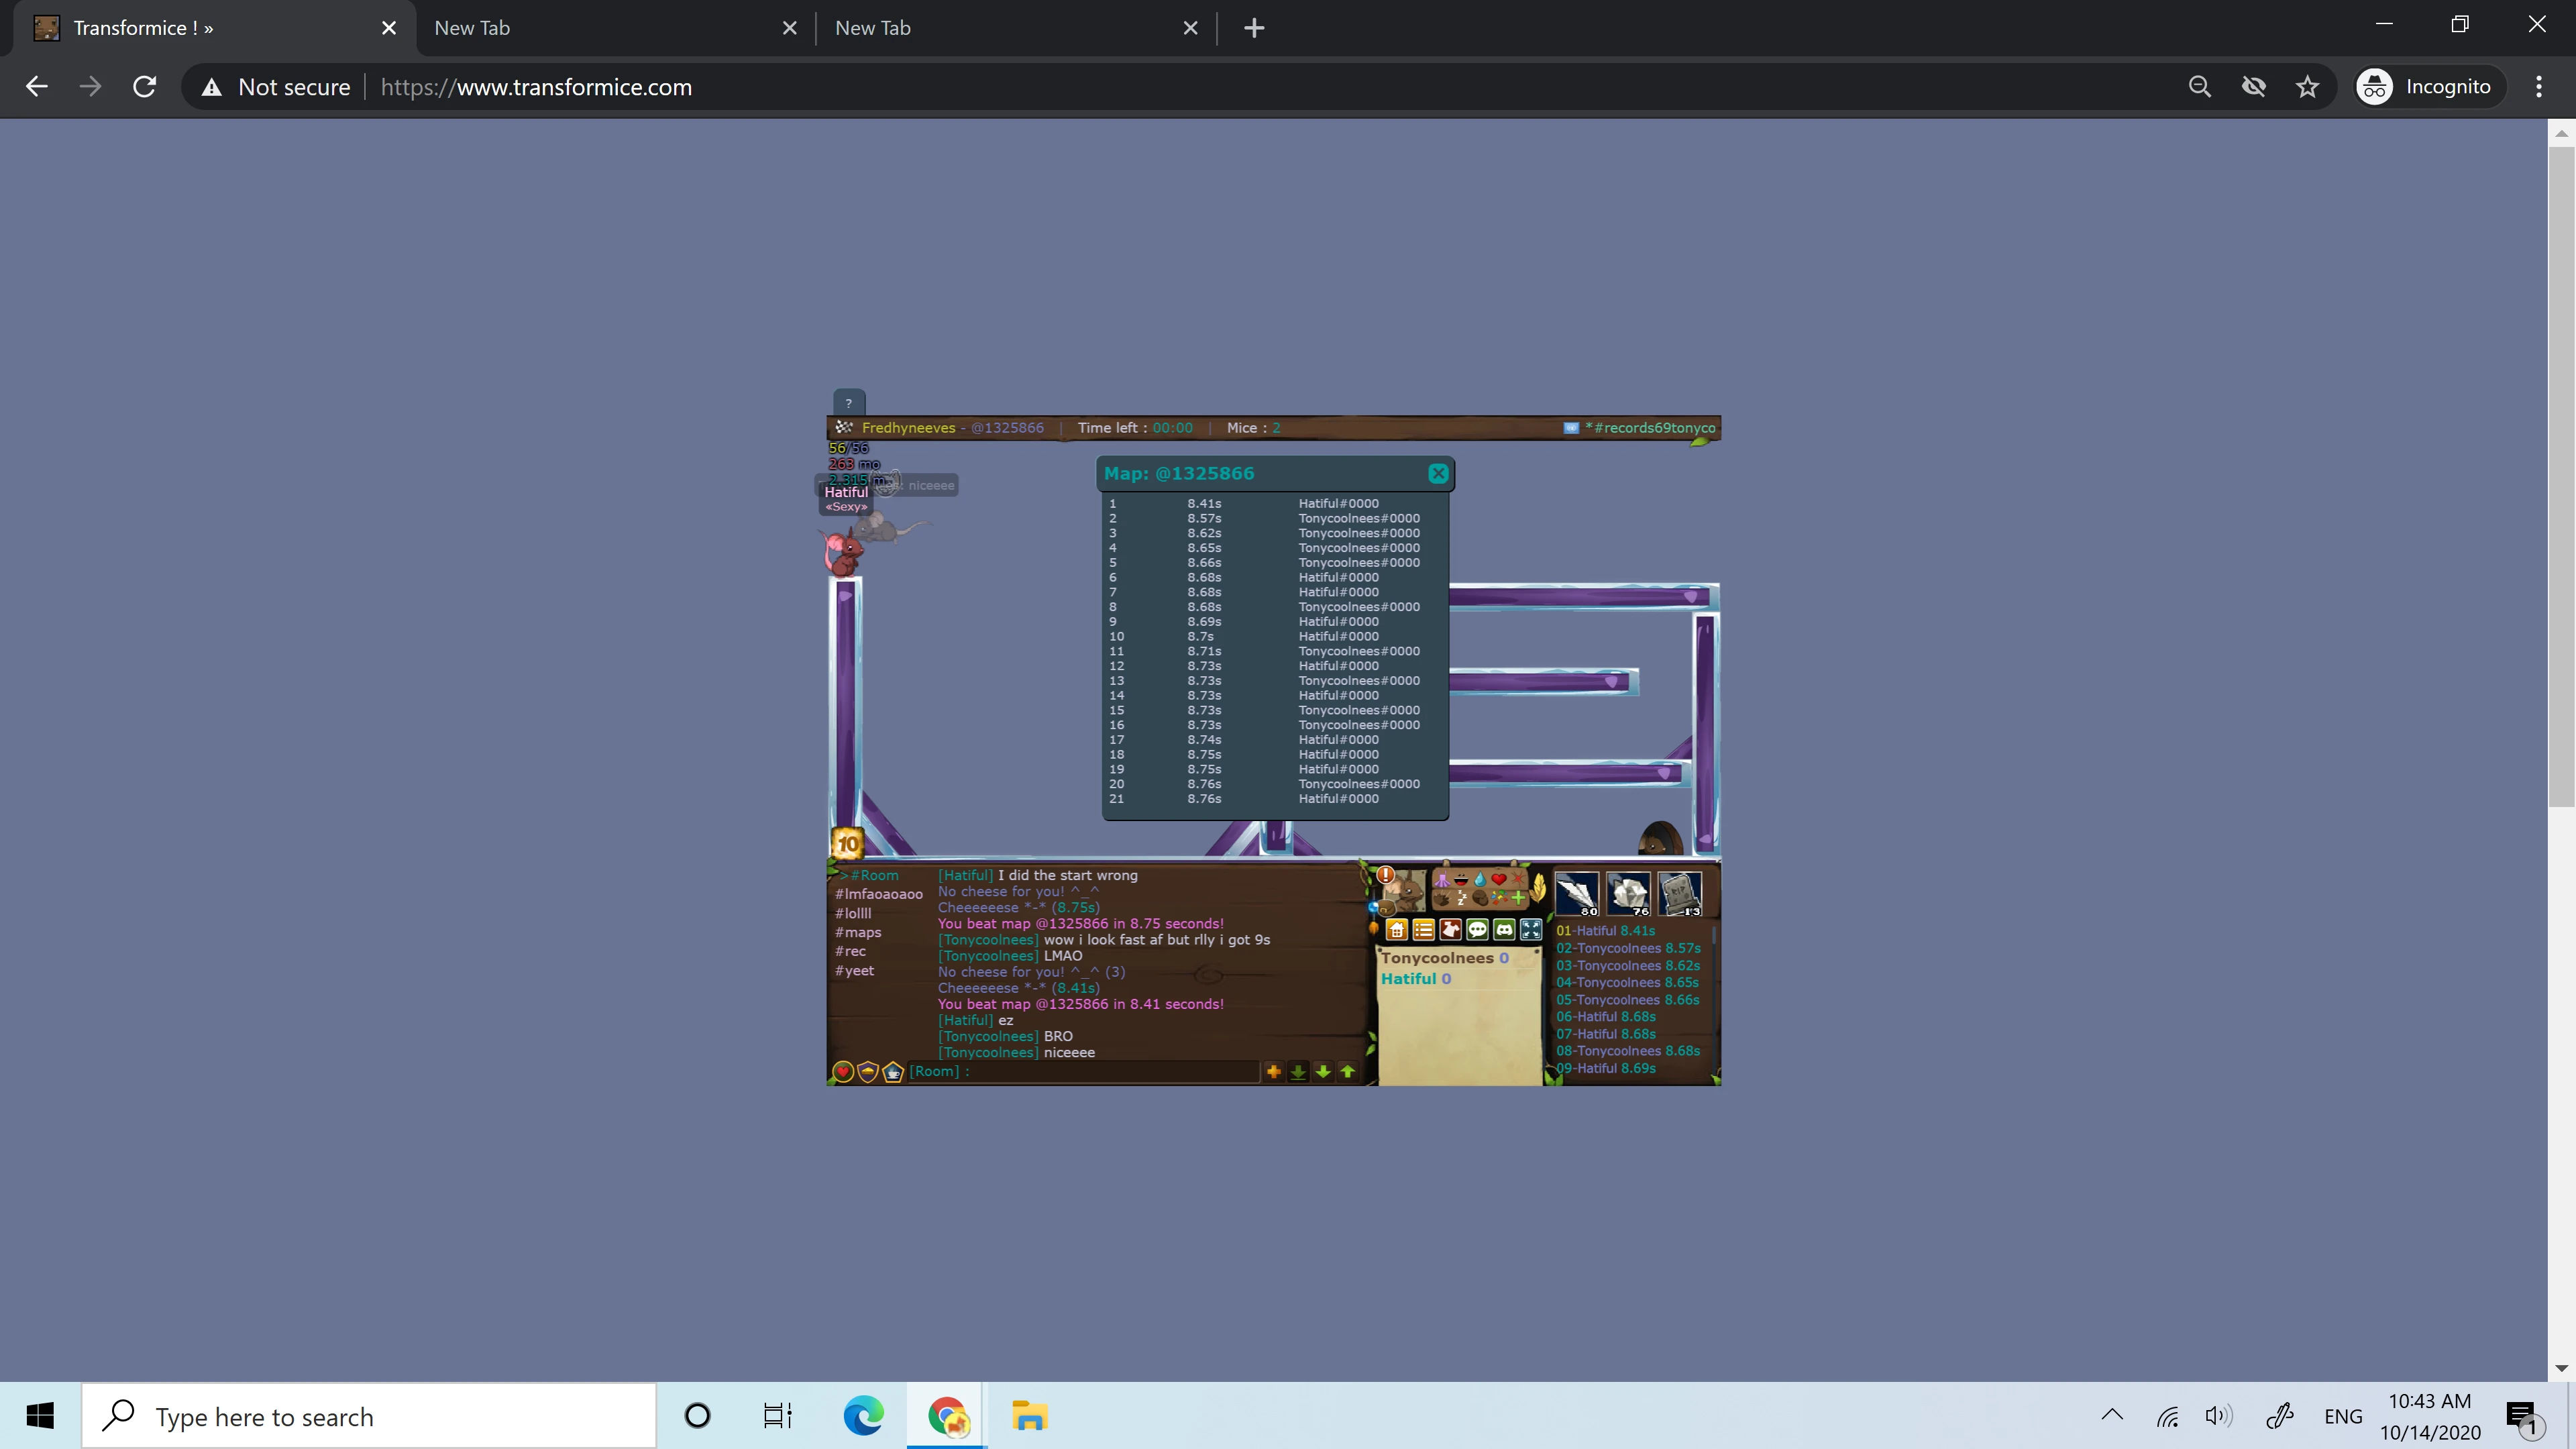The width and height of the screenshot is (2576, 1449).
Task: Click the address bar URL
Action: point(536,87)
